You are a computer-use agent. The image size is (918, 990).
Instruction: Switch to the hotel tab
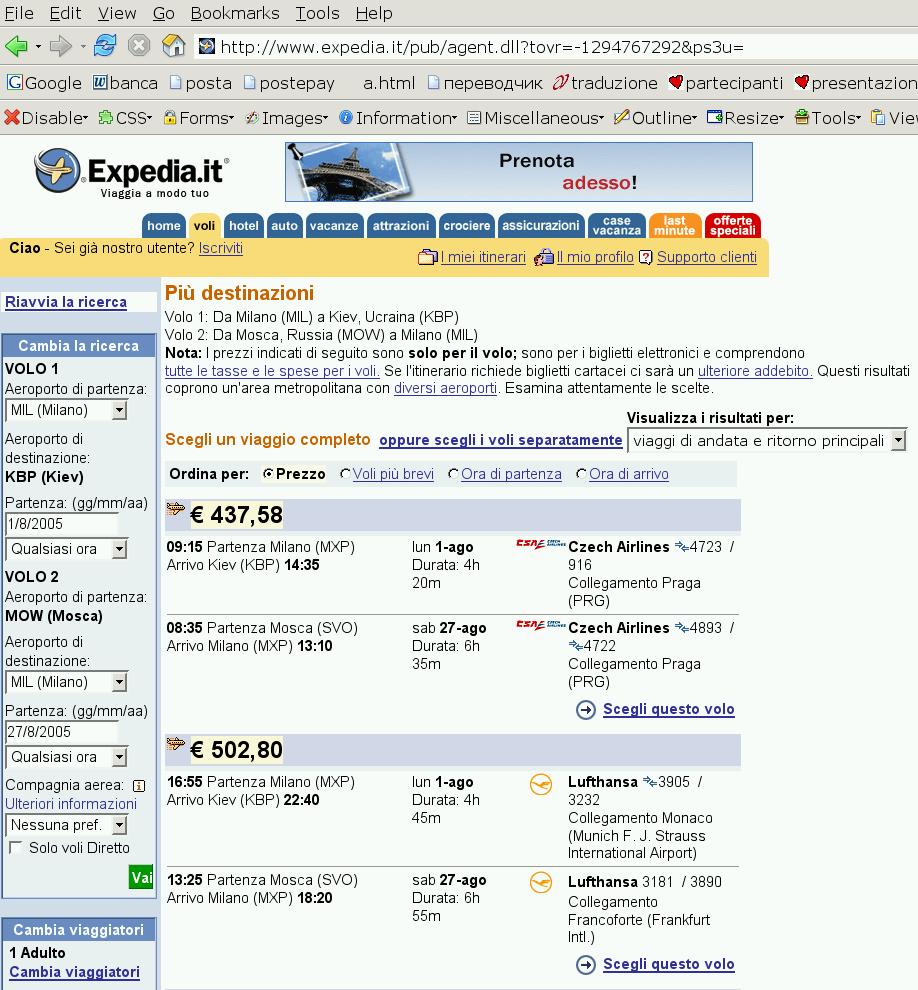244,226
